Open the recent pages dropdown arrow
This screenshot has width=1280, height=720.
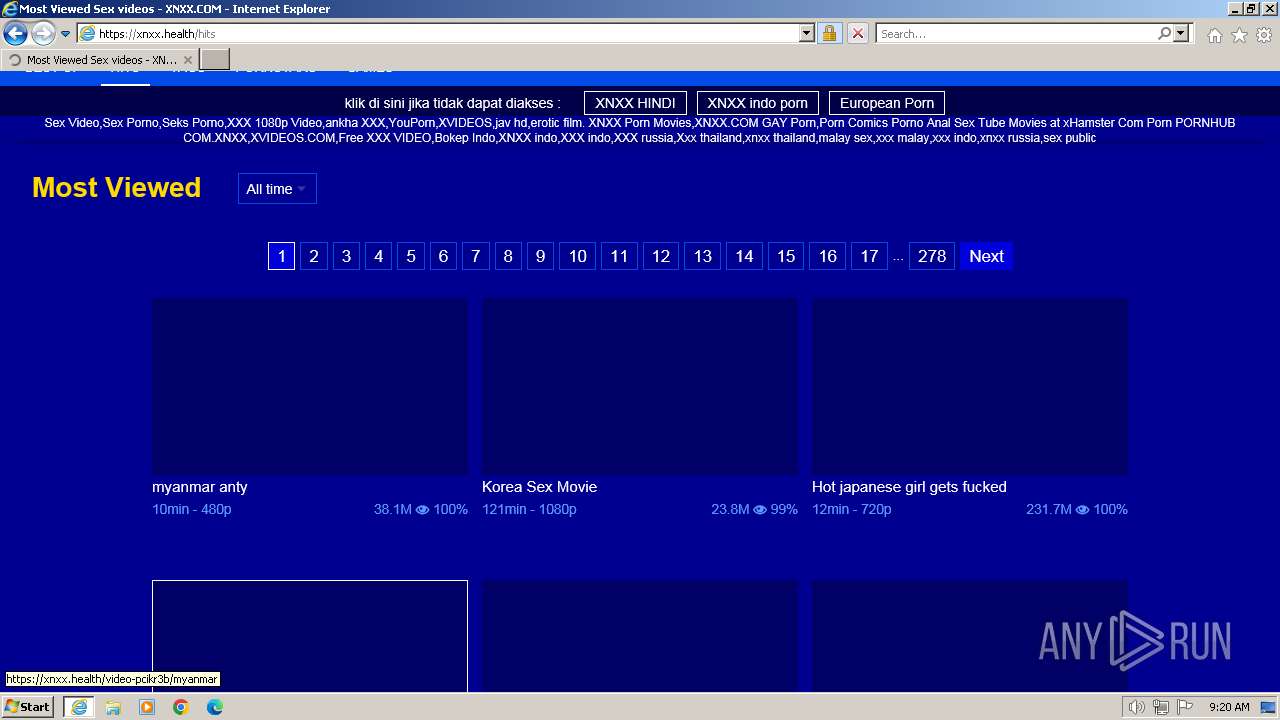(65, 34)
